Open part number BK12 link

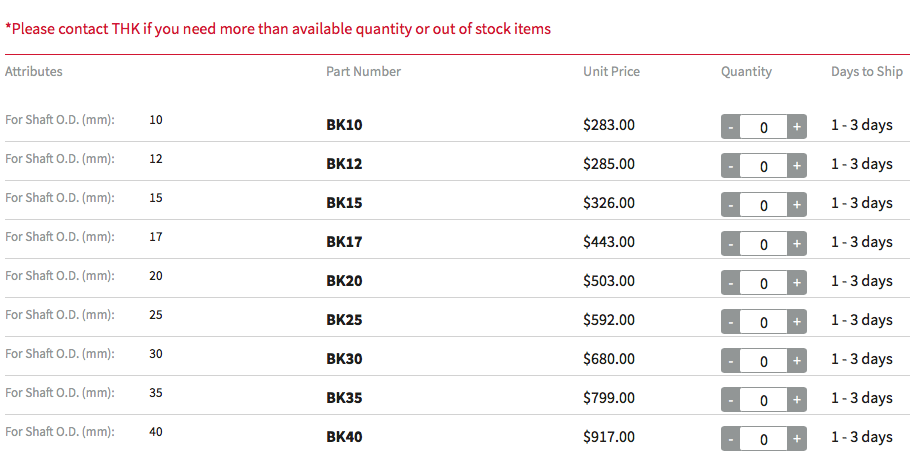344,164
